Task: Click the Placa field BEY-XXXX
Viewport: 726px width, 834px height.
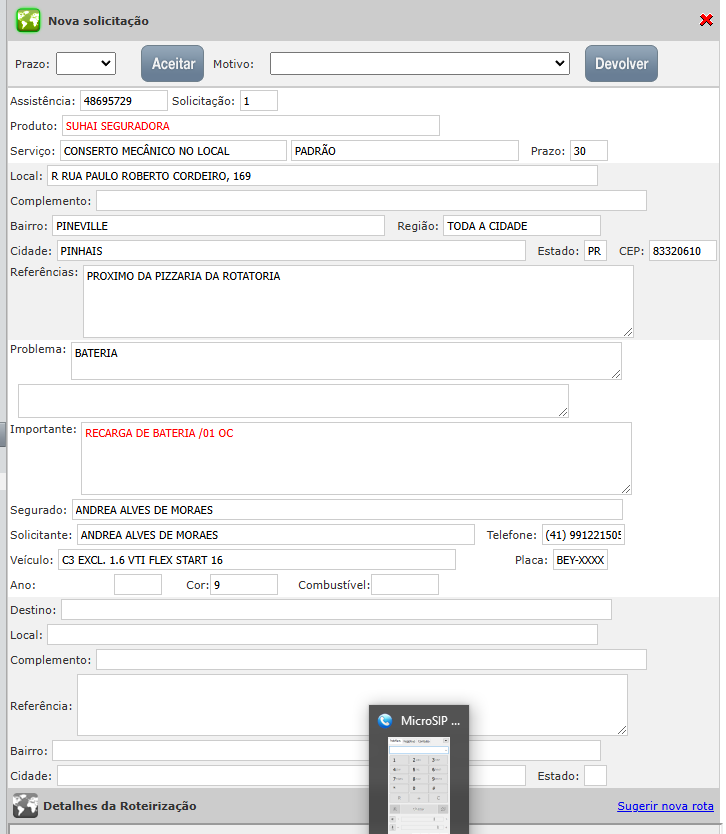Action: 580,560
